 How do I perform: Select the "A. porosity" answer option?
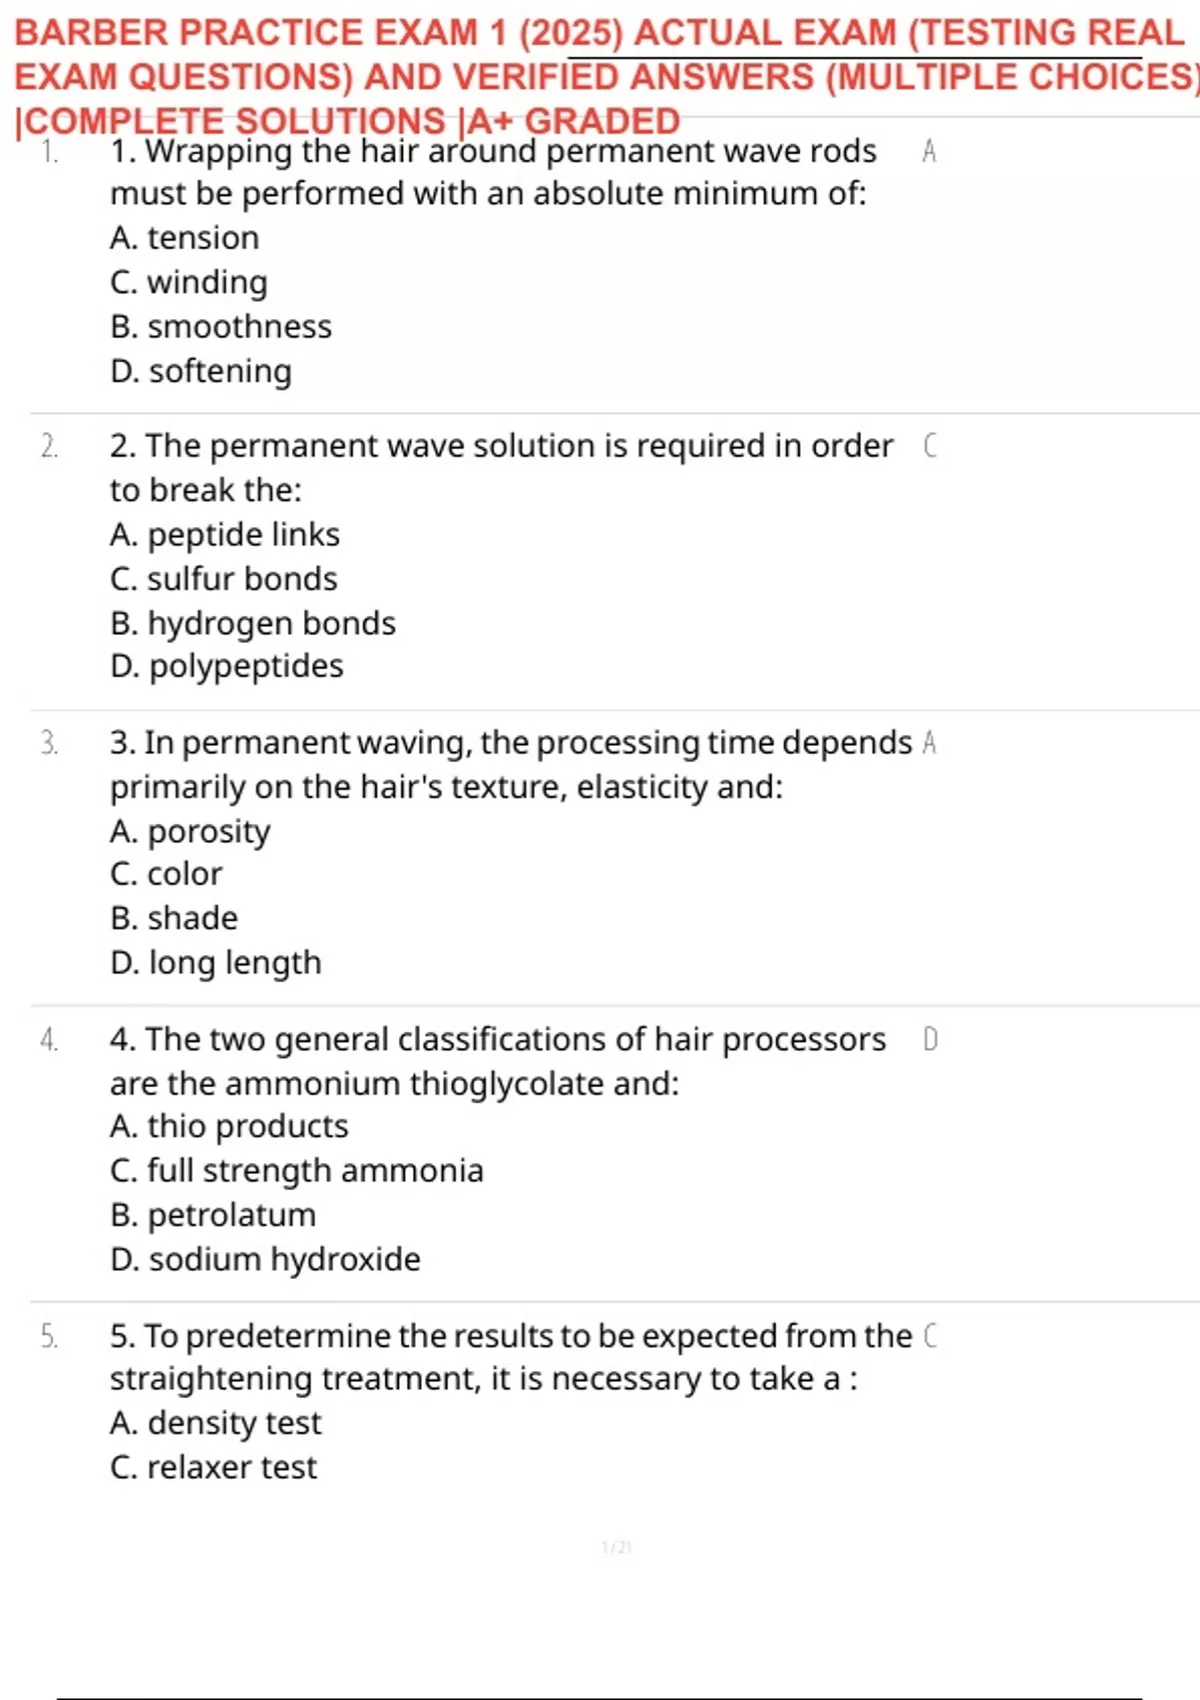coord(190,831)
